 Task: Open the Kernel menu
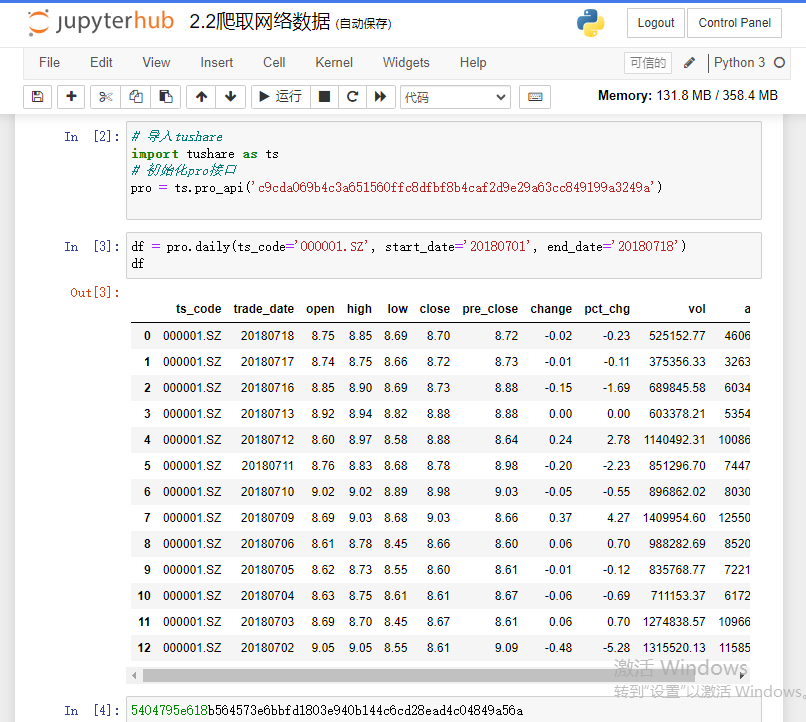[334, 62]
